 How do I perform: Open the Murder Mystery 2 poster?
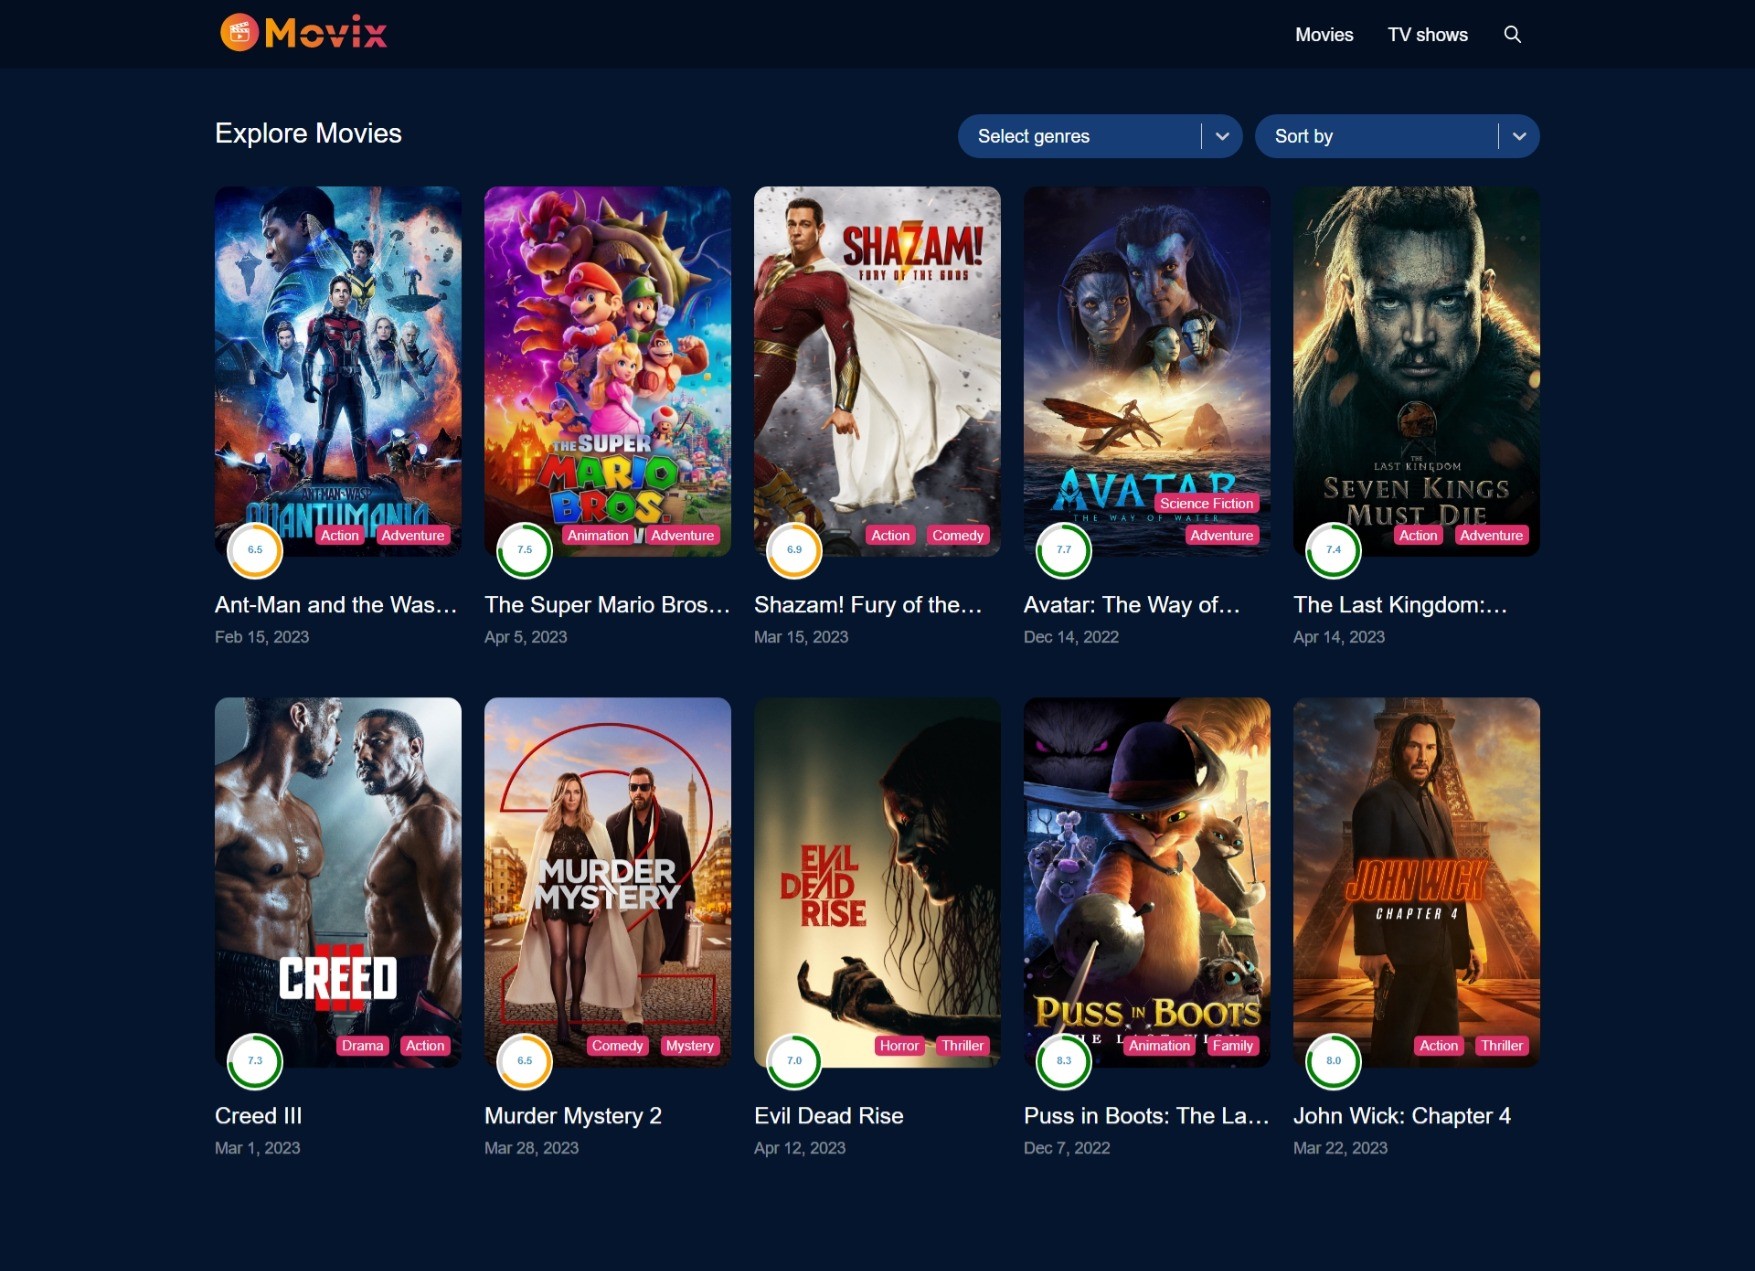click(608, 882)
